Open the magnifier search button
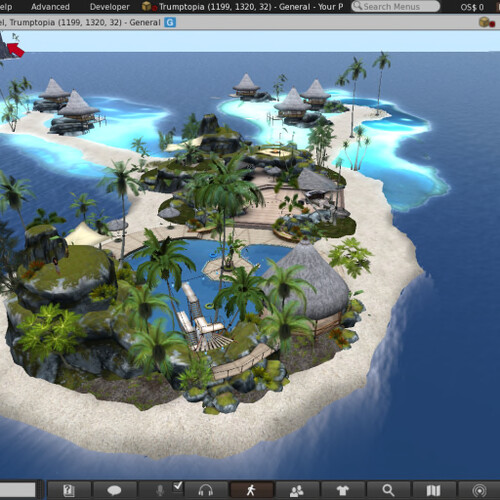This screenshot has width=500, height=500. (x=388, y=491)
